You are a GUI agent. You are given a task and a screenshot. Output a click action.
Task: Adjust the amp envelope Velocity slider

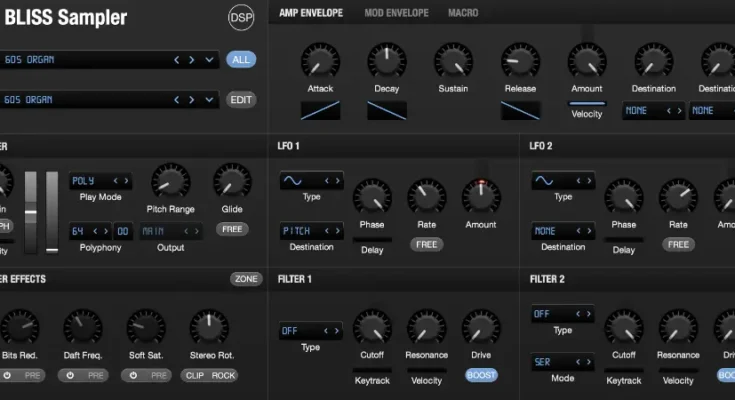click(586, 102)
